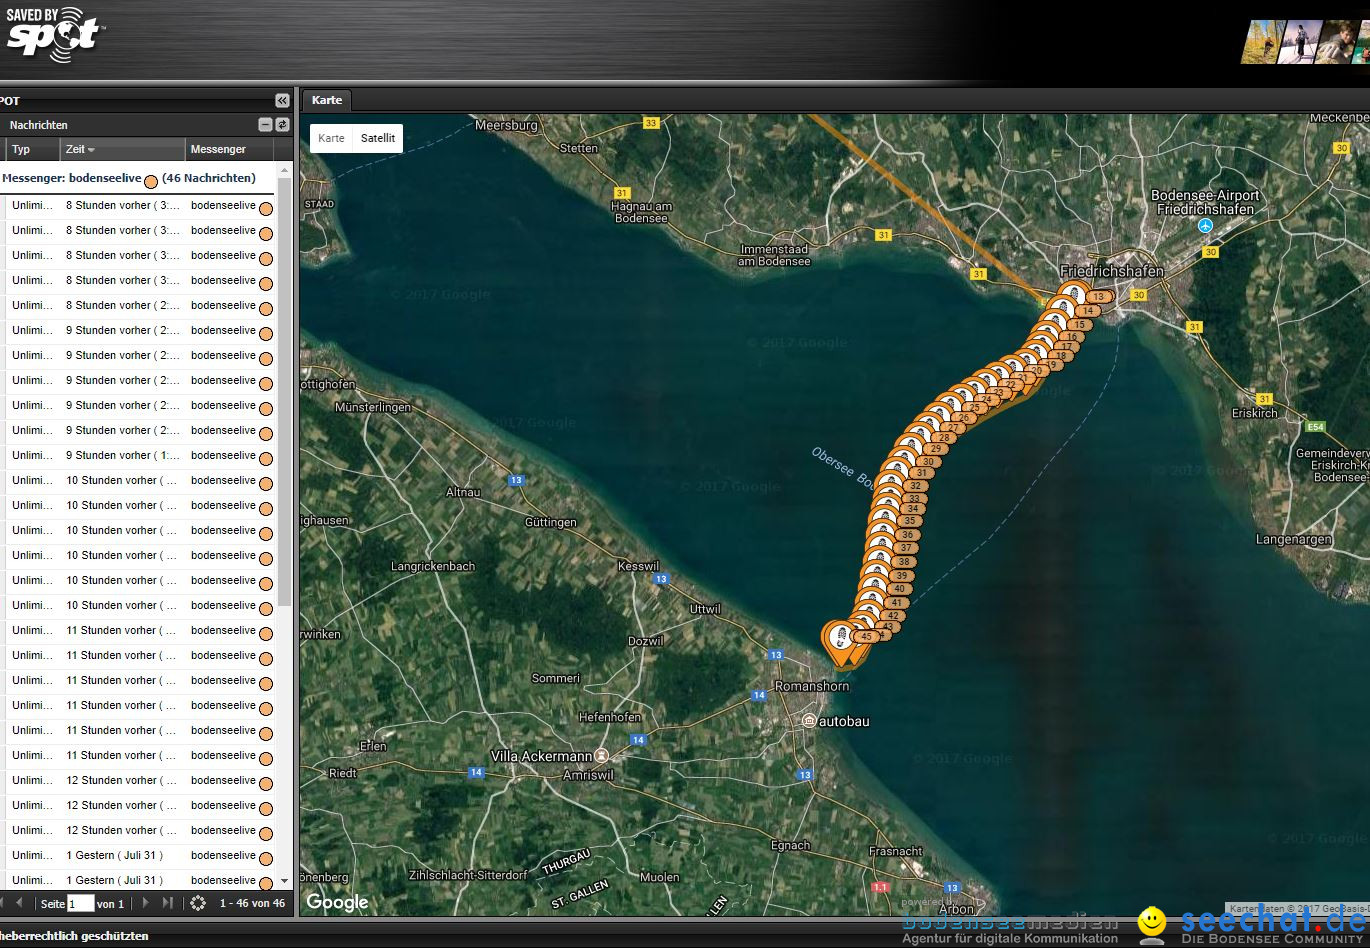This screenshot has height=948, width=1370.
Task: Click the large footprint pin near Romanshorn
Action: 840,640
